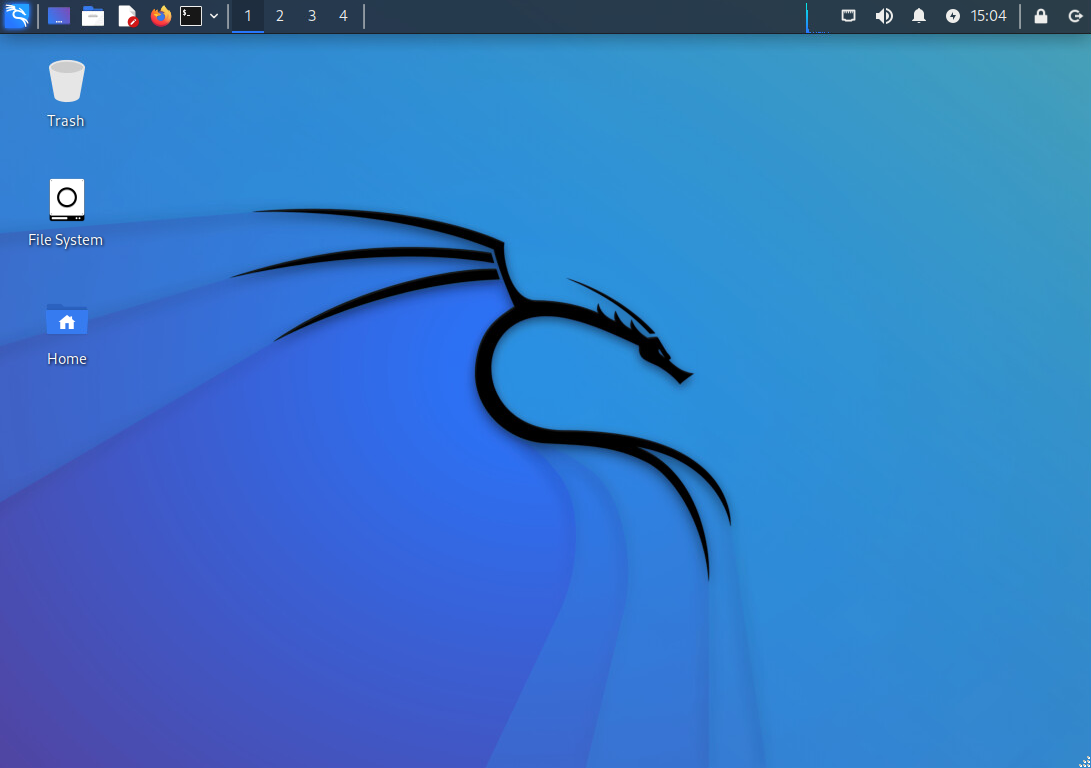1091x768 pixels.
Task: Open the terminal emulator launcher
Action: [x=191, y=15]
